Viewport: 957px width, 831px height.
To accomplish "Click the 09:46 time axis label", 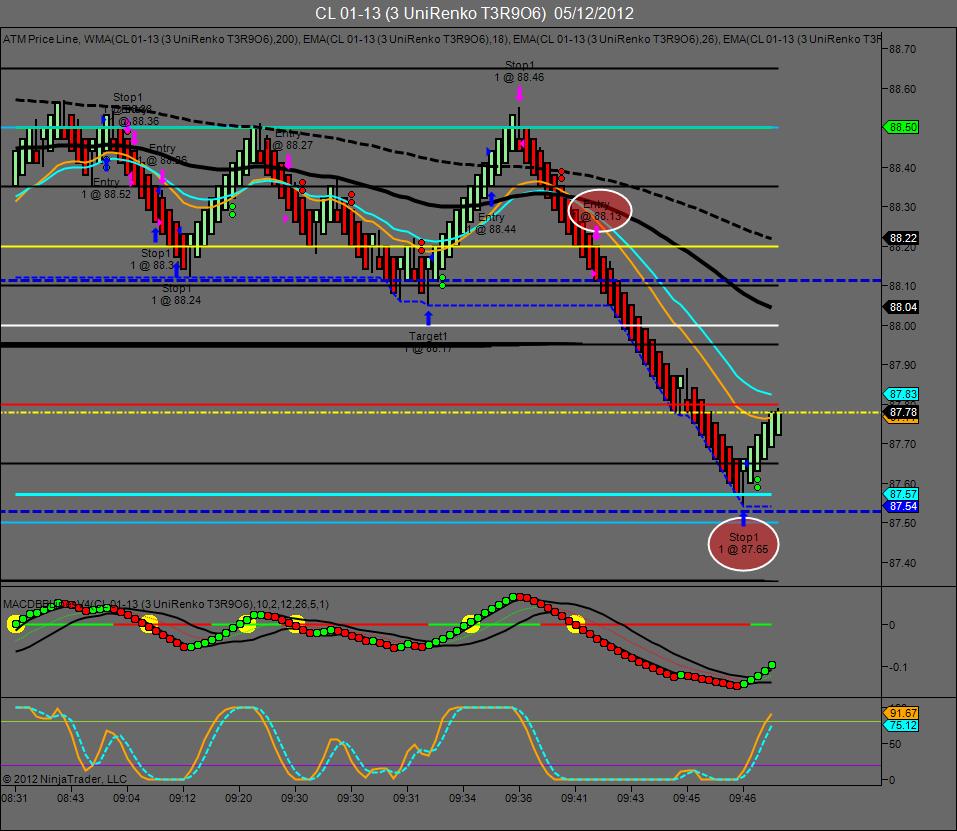I will pyautogui.click(x=743, y=798).
